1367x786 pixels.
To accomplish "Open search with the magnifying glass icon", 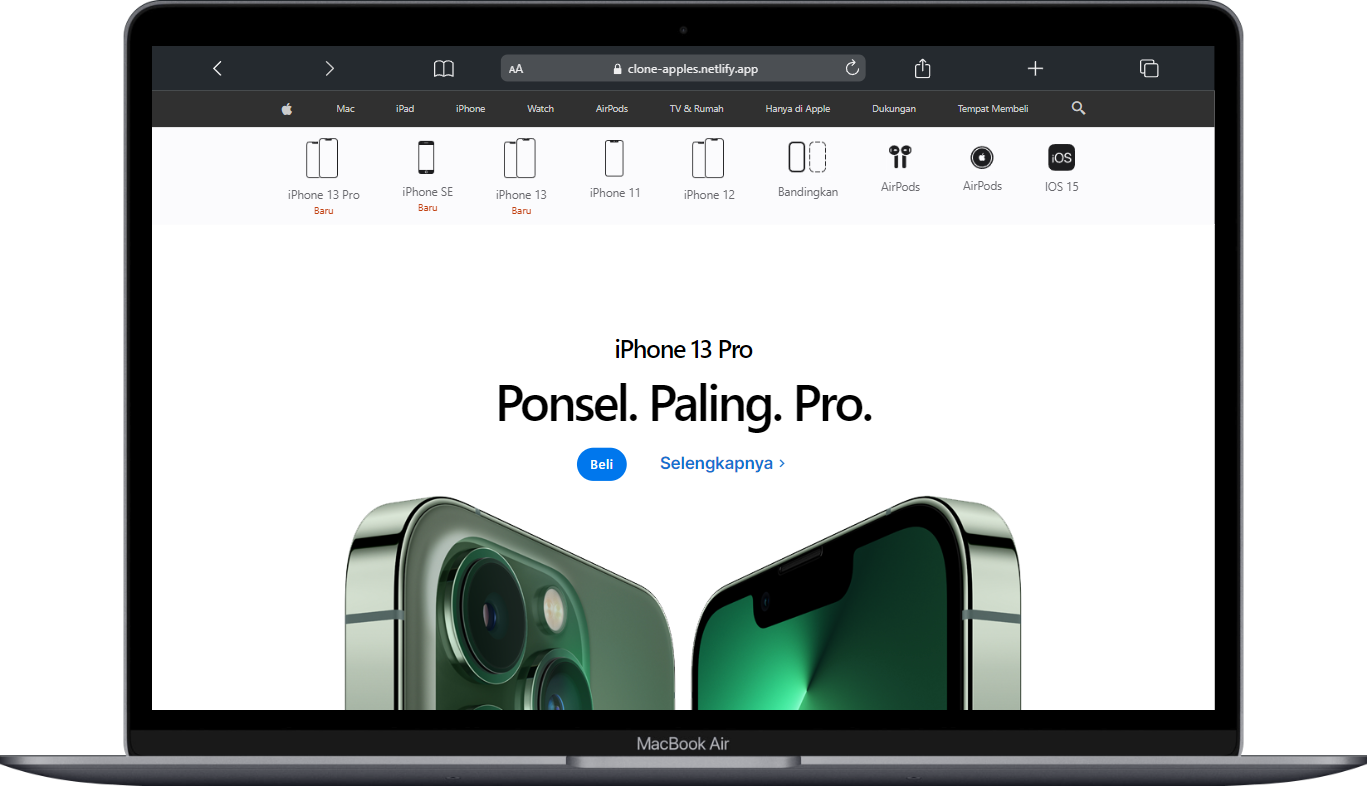I will pyautogui.click(x=1078, y=108).
